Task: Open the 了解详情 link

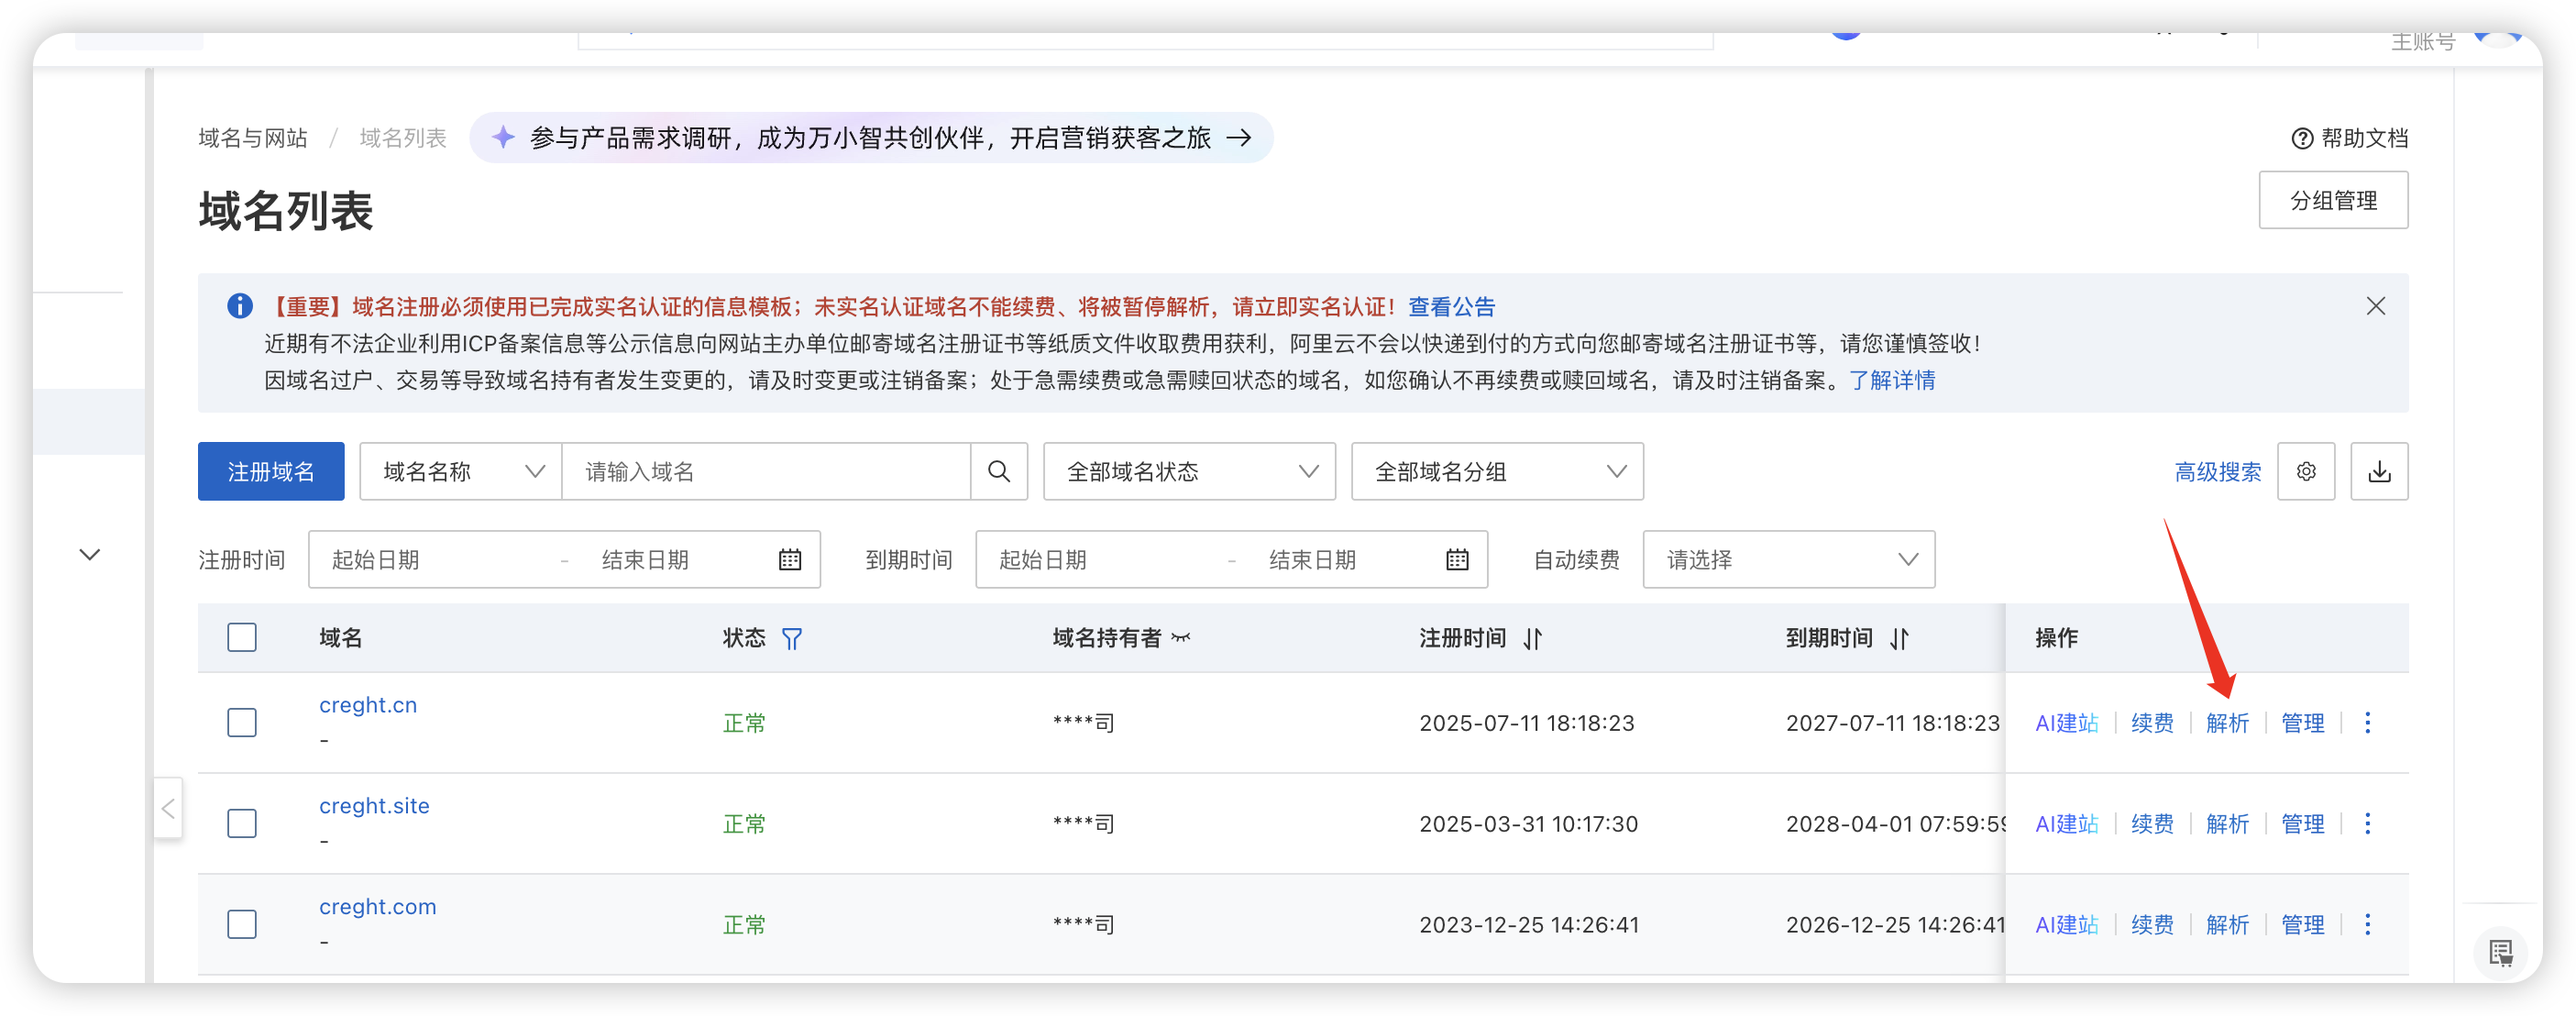Action: click(x=1891, y=380)
